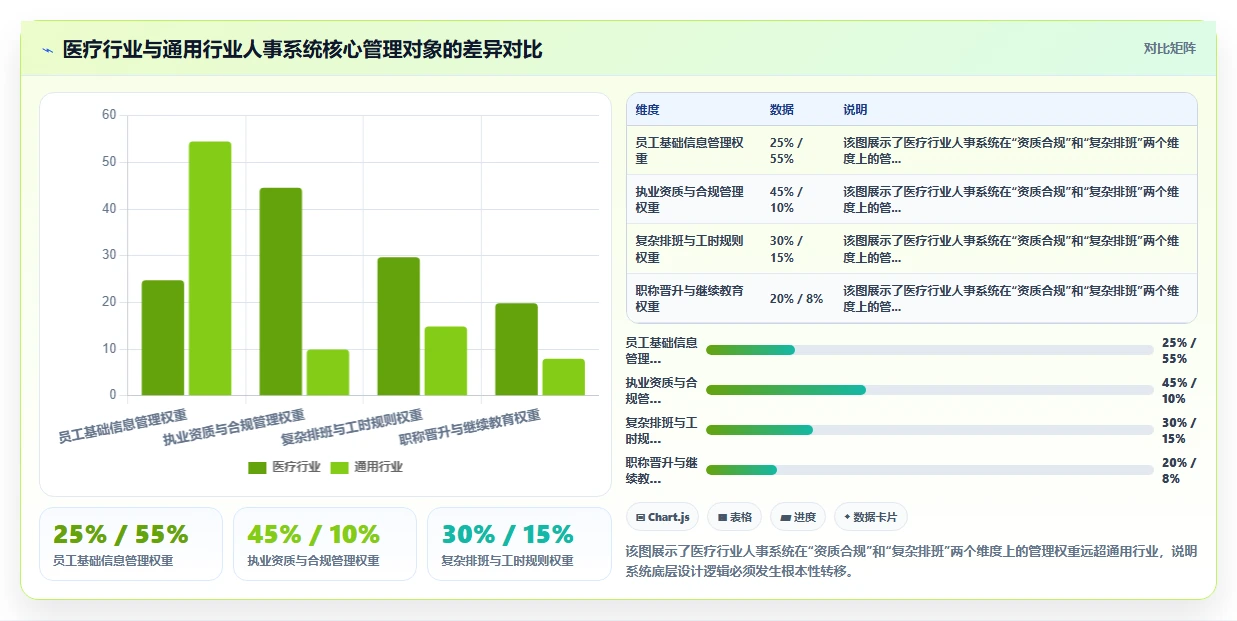This screenshot has height=621, width=1237.
Task: Click the 数据 column header
Action: [x=782, y=110]
